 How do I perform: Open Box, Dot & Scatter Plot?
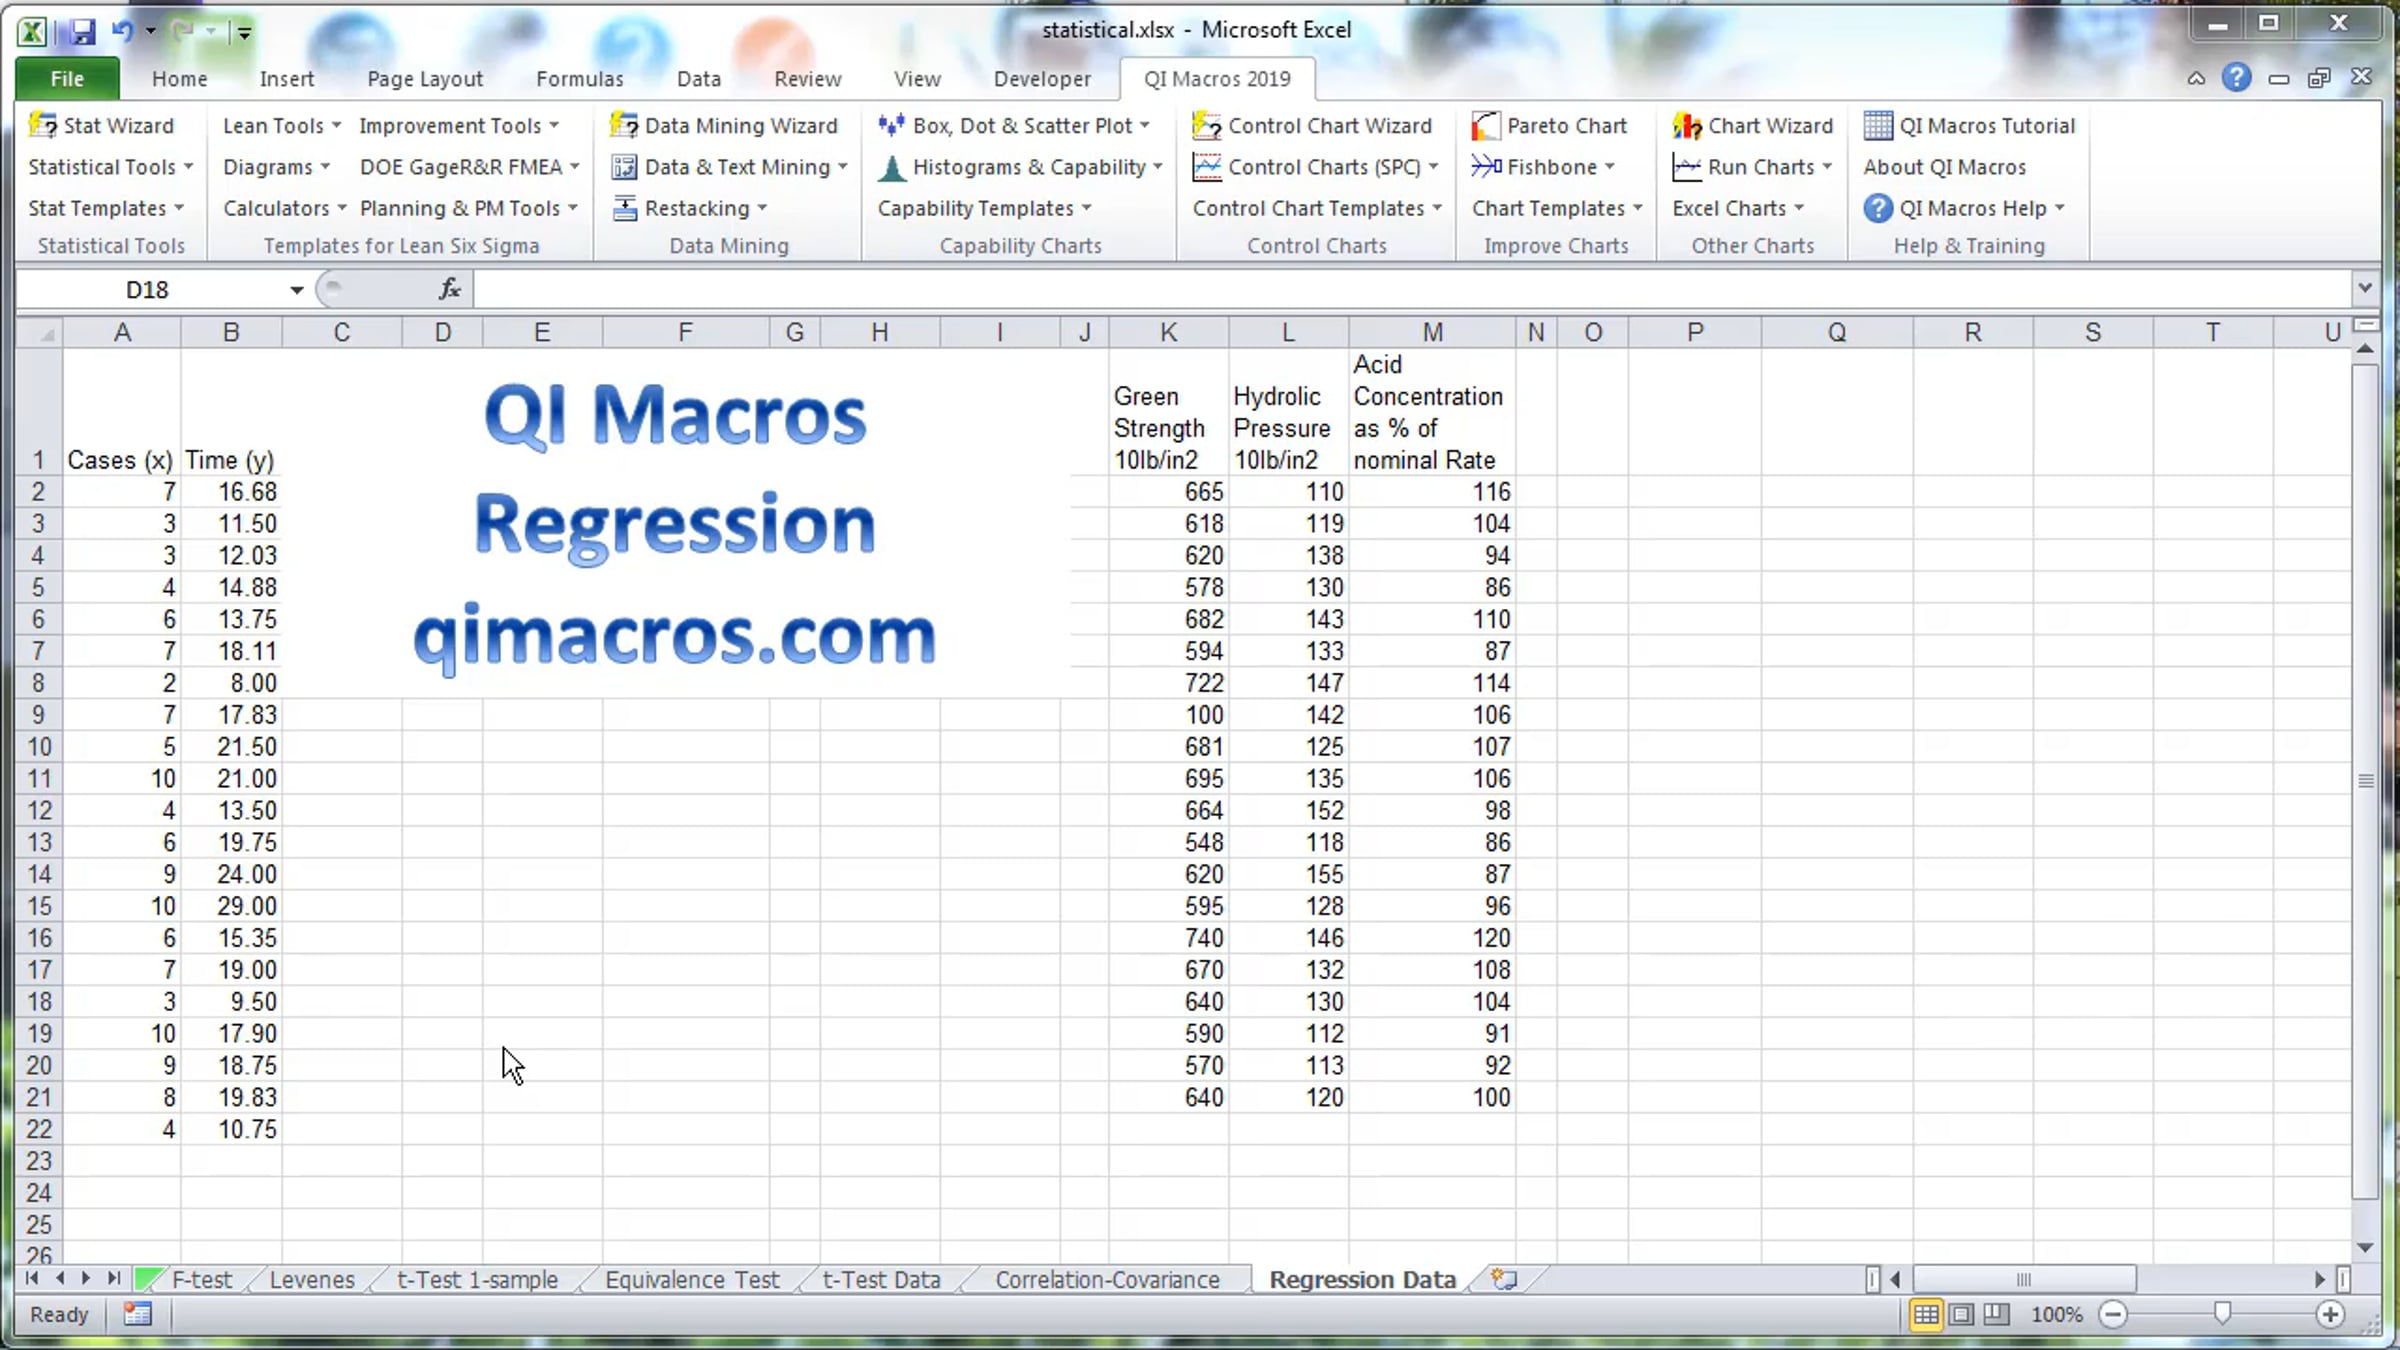(x=1013, y=125)
